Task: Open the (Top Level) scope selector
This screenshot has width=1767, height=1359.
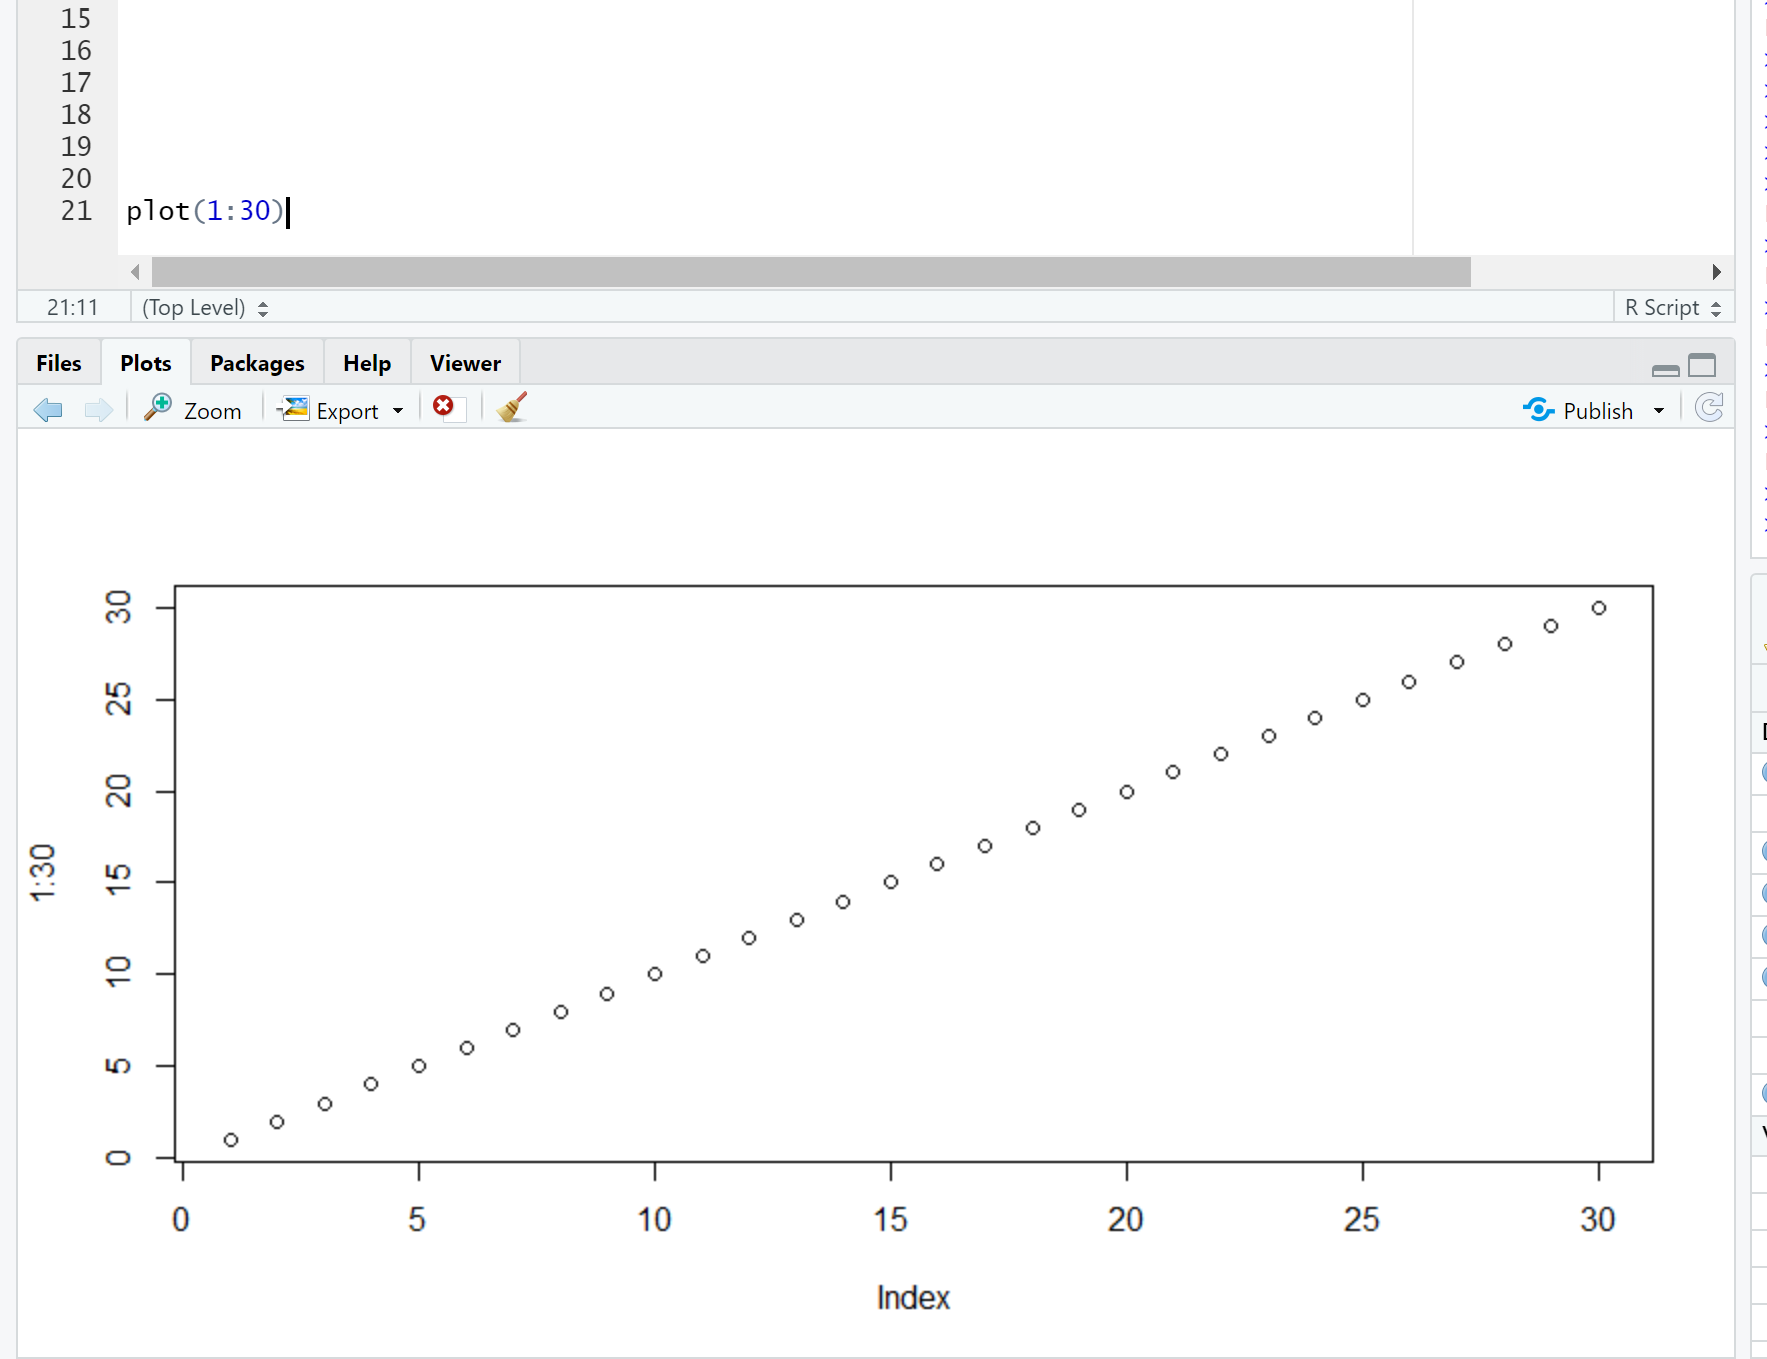Action: 205,308
